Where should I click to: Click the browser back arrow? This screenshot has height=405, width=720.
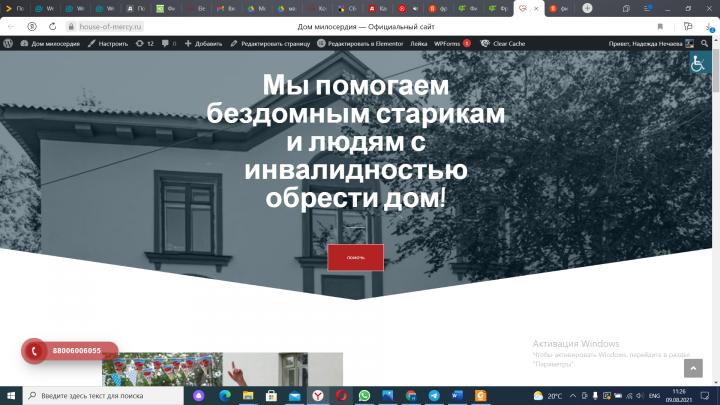click(11, 27)
